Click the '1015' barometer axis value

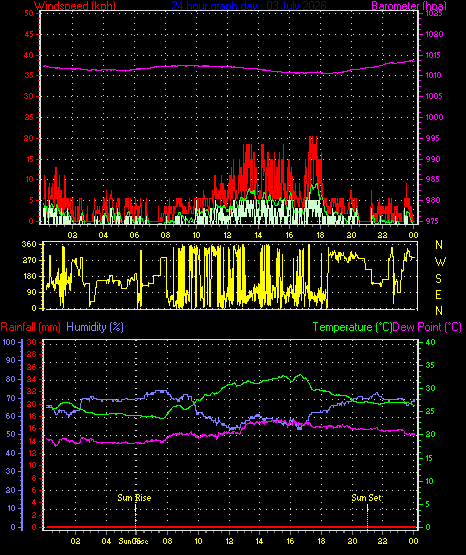click(x=433, y=55)
